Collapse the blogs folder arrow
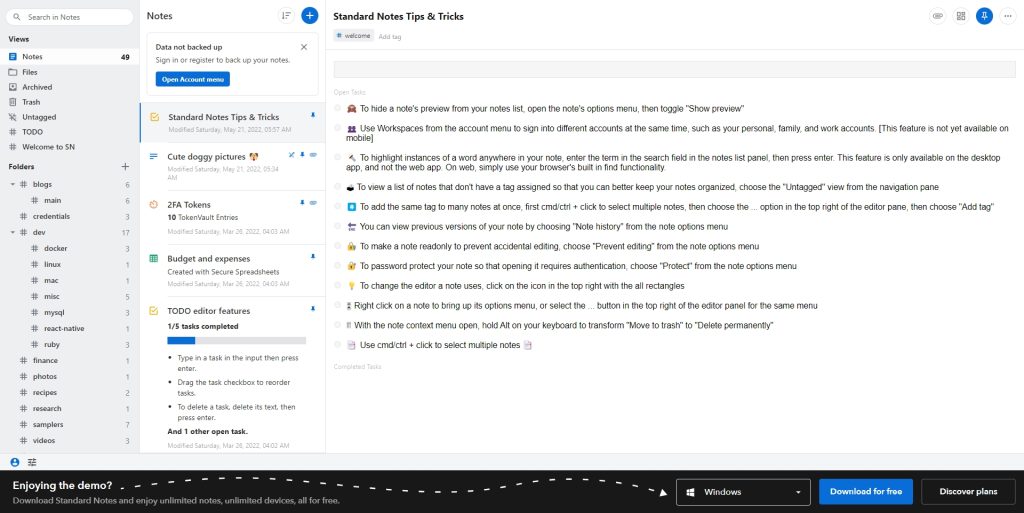This screenshot has height=513, width=1024. click(x=12, y=185)
